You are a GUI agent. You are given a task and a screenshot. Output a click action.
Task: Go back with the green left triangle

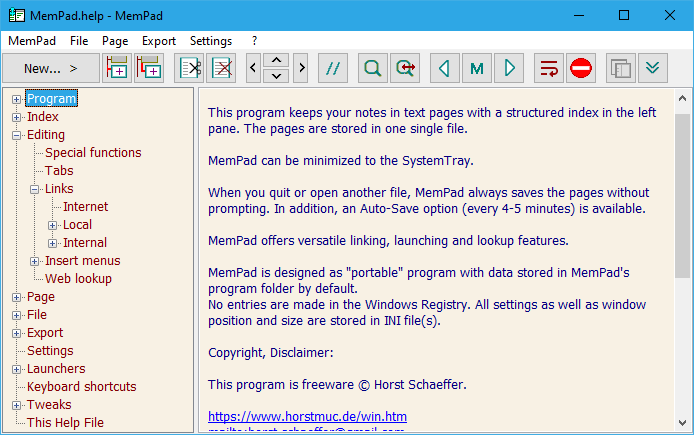point(444,68)
